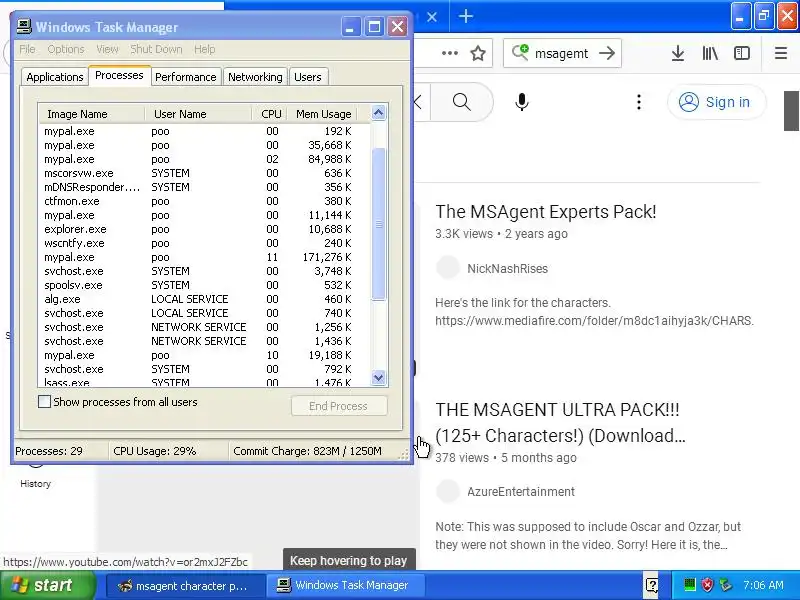Select the ctfmon.exe process row

204,201
